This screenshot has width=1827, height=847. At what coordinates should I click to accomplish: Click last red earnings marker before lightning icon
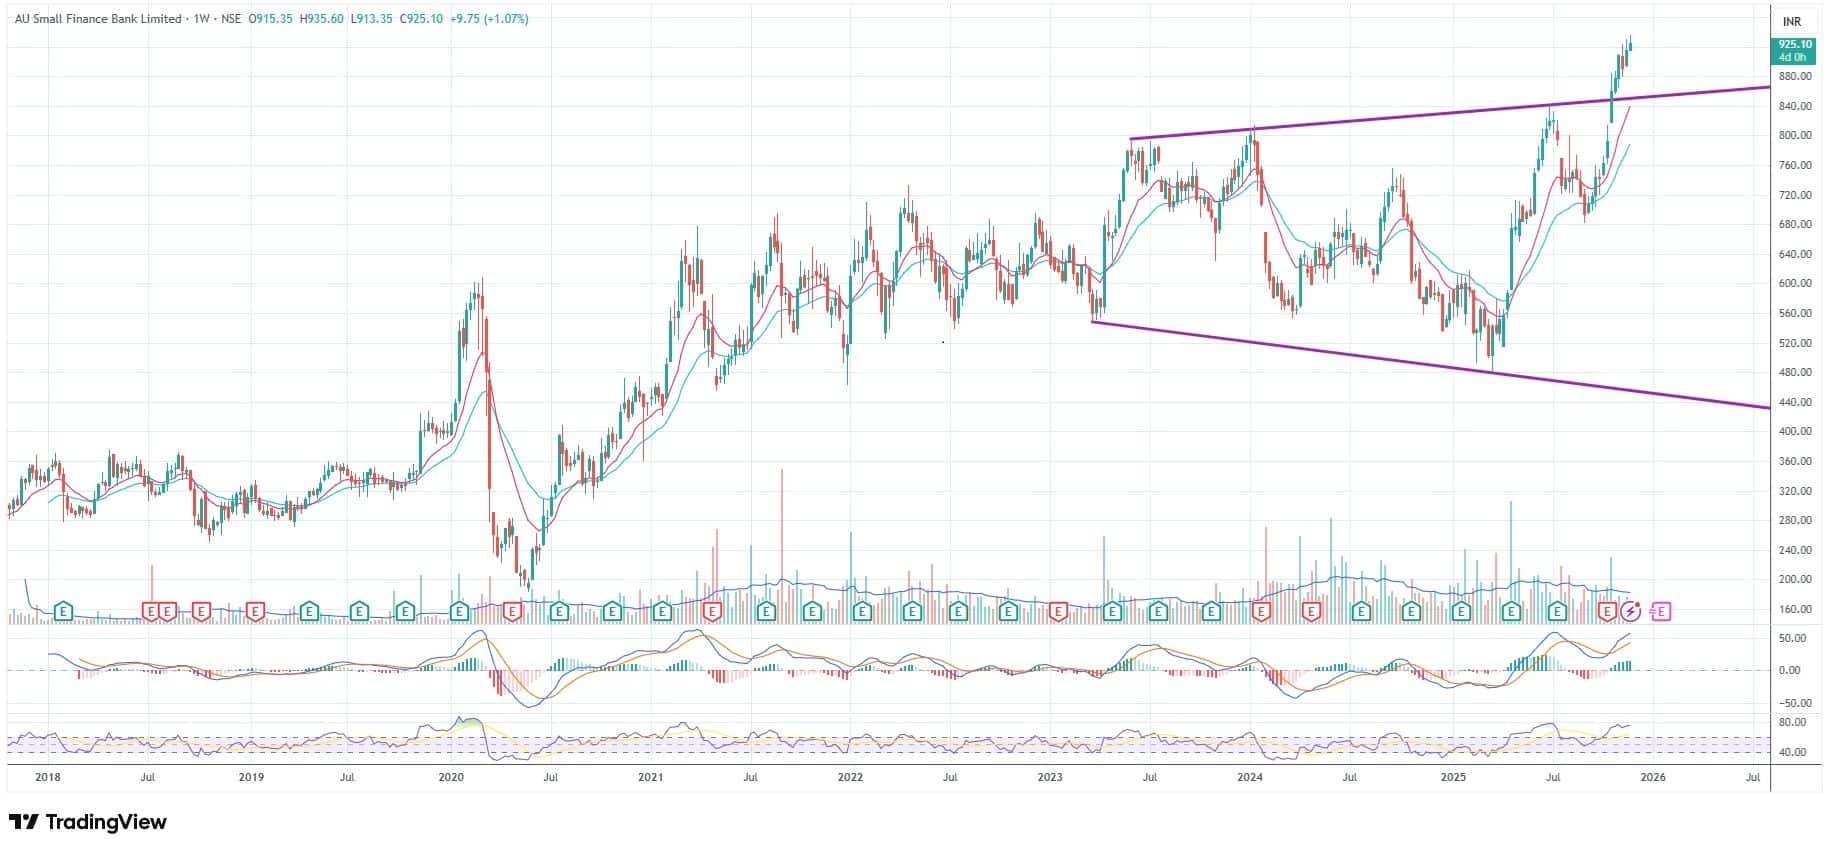point(1607,610)
